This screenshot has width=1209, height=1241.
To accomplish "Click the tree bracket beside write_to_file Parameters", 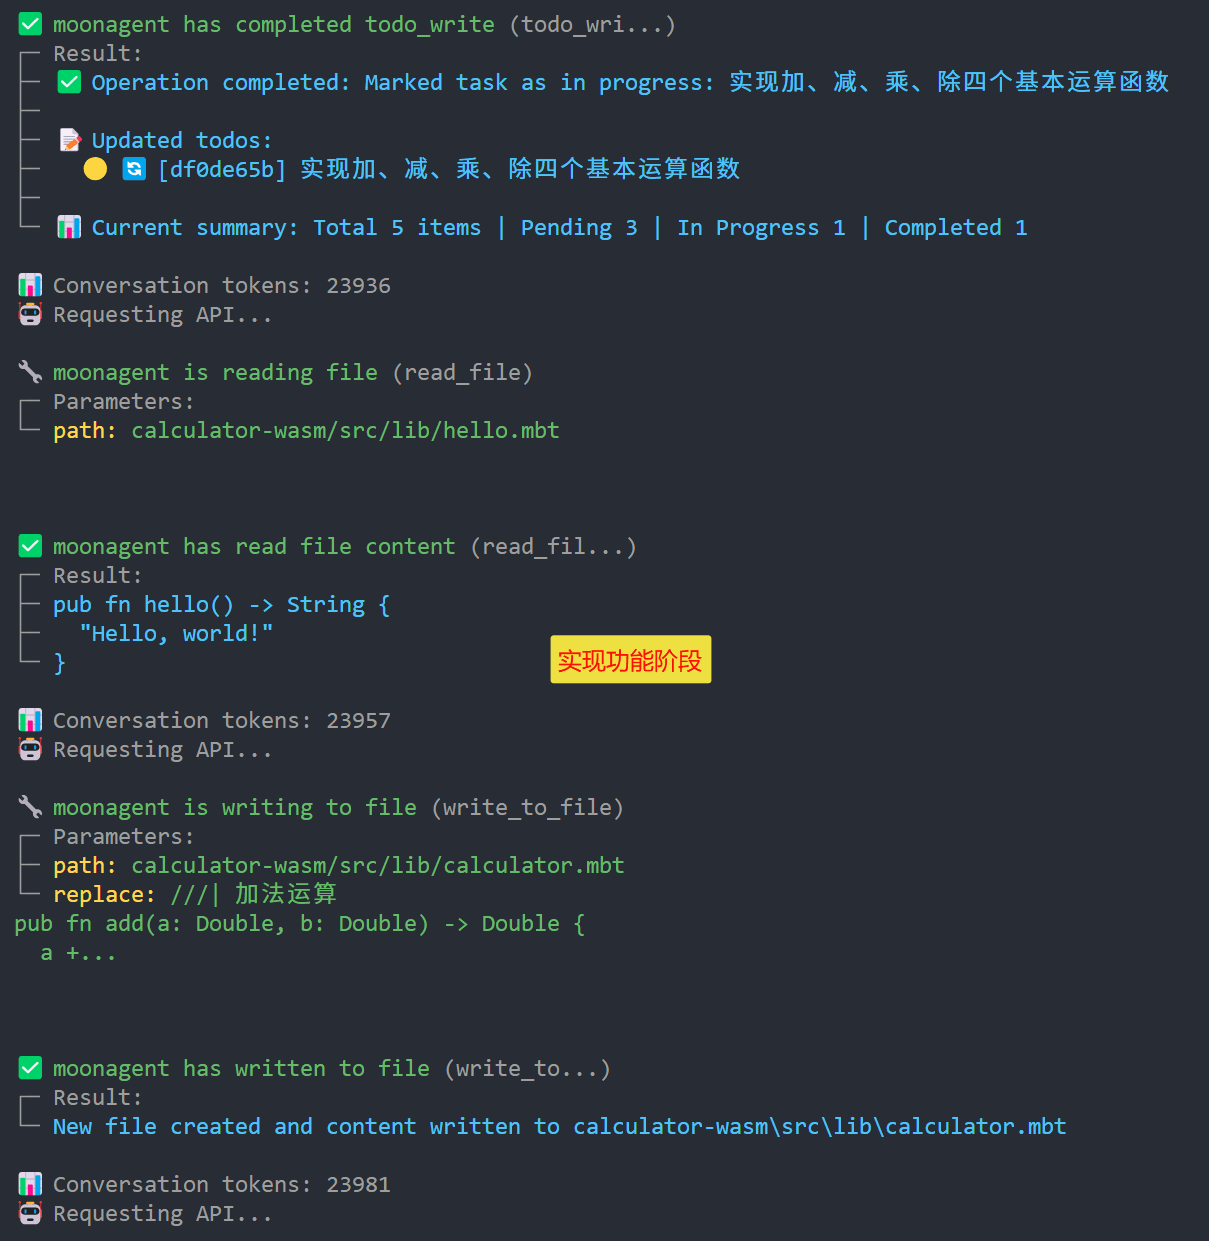I will point(29,864).
